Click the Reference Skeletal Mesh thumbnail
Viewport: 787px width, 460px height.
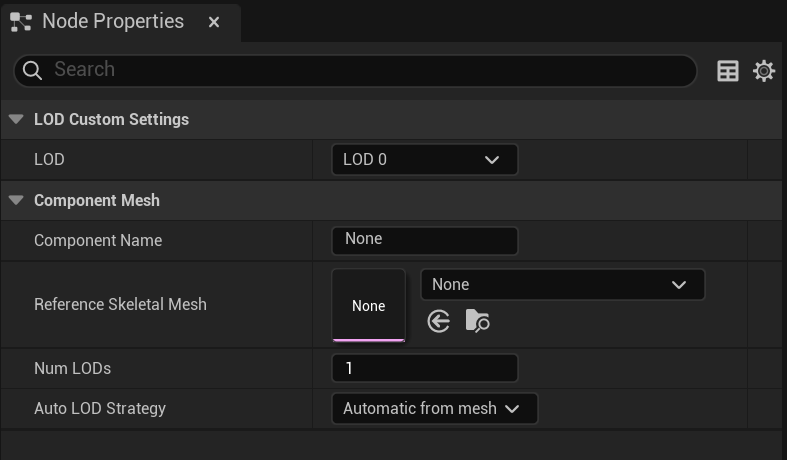pos(368,305)
